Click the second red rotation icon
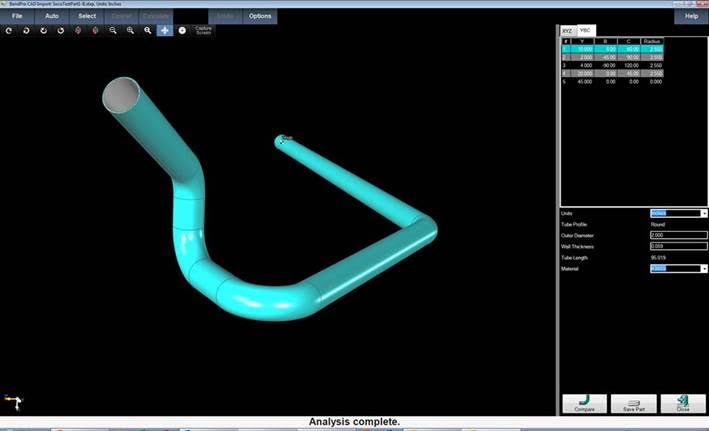Viewport: 709px width, 431px height. [x=95, y=30]
